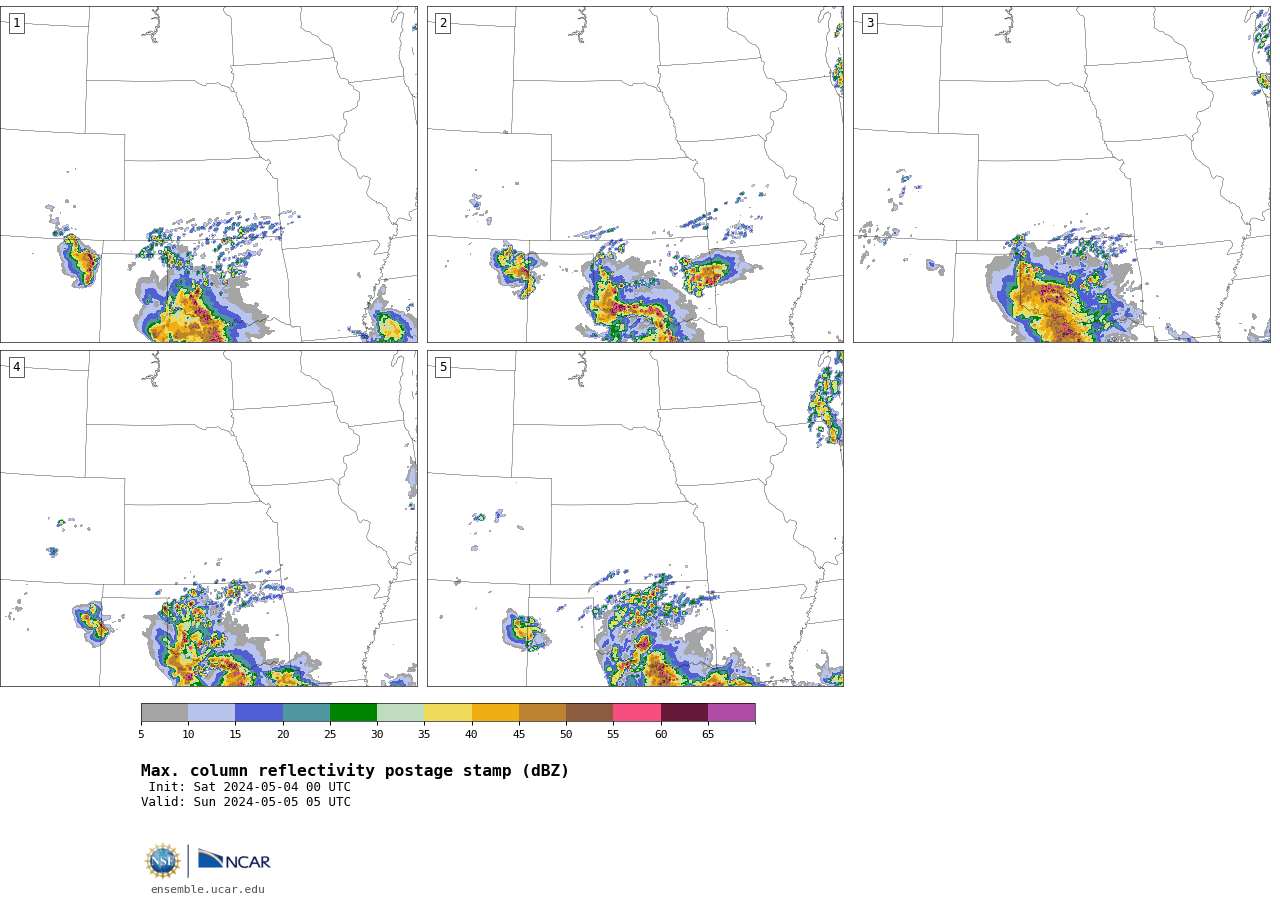Open ensemble member 2 reflectivity map
1280x901 pixels.
pyautogui.click(x=635, y=175)
